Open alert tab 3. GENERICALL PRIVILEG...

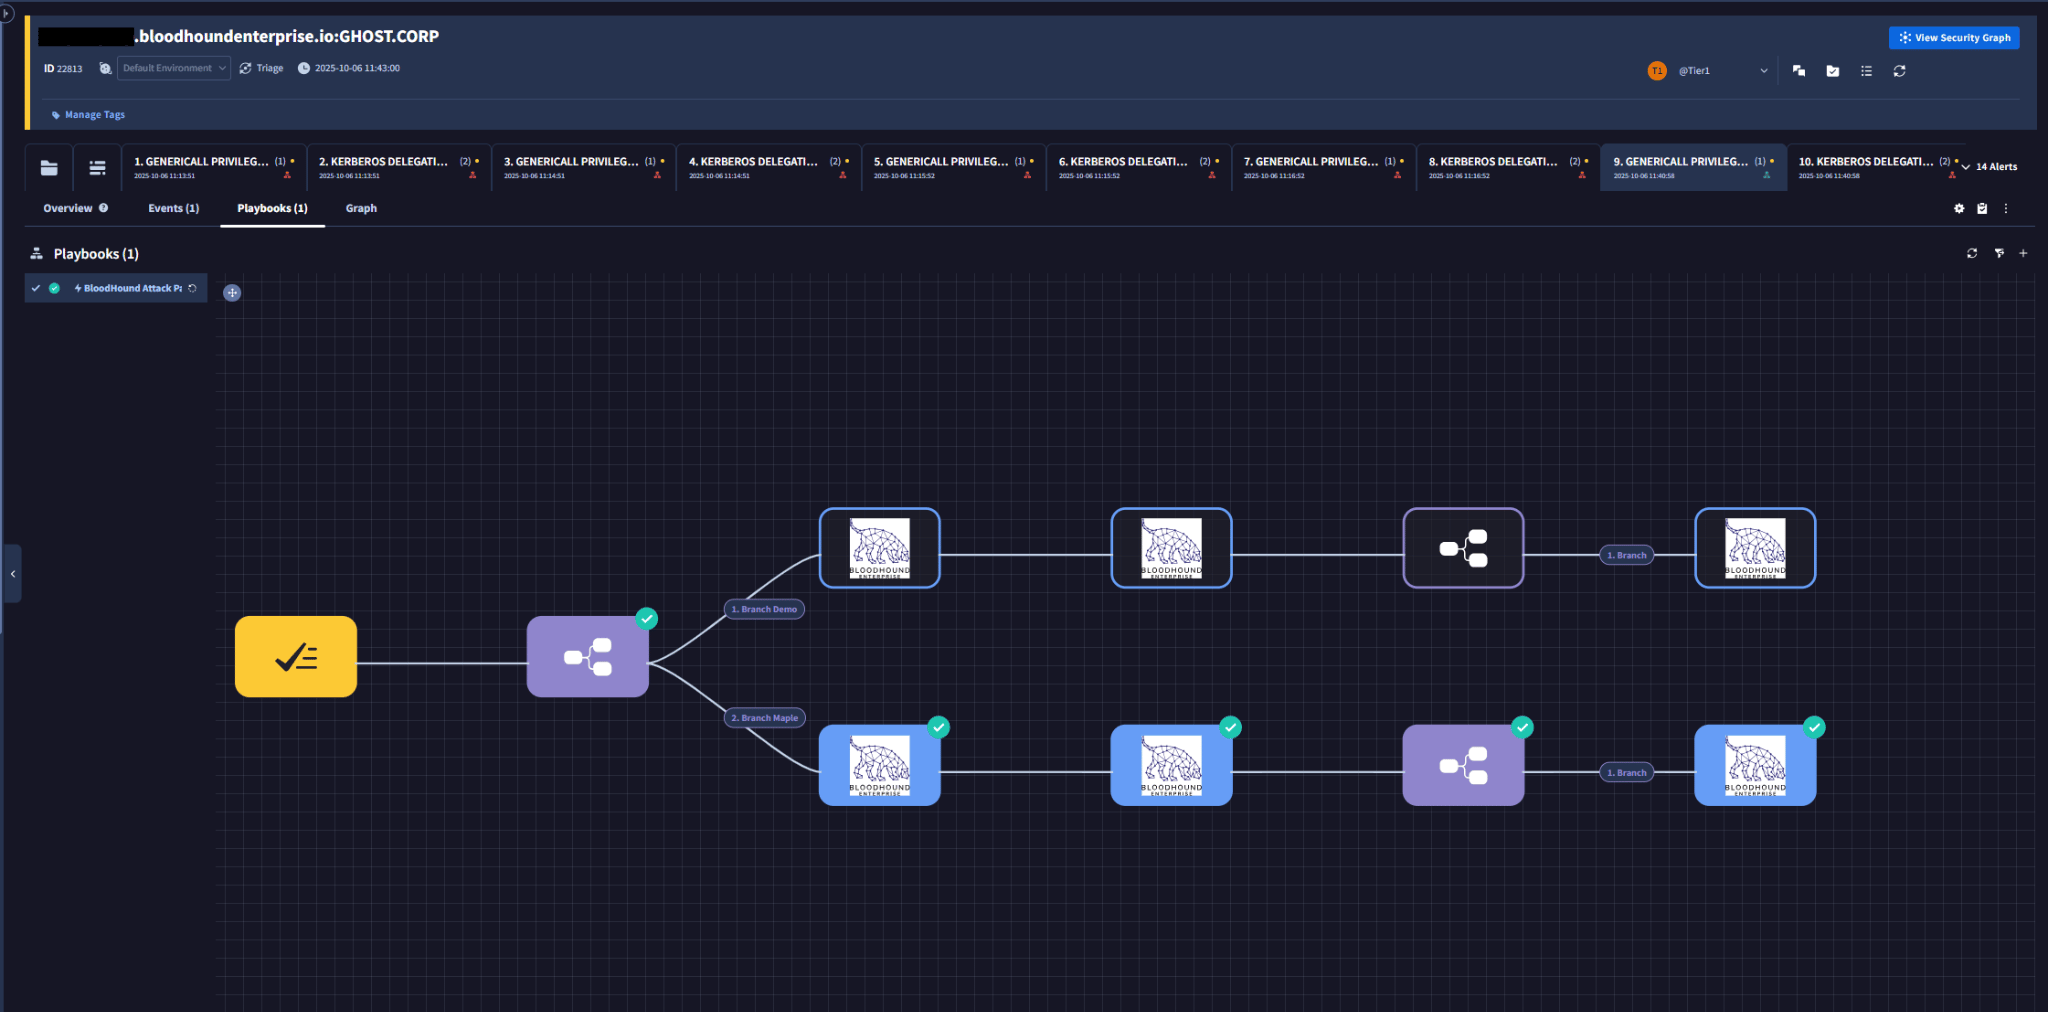pyautogui.click(x=584, y=167)
